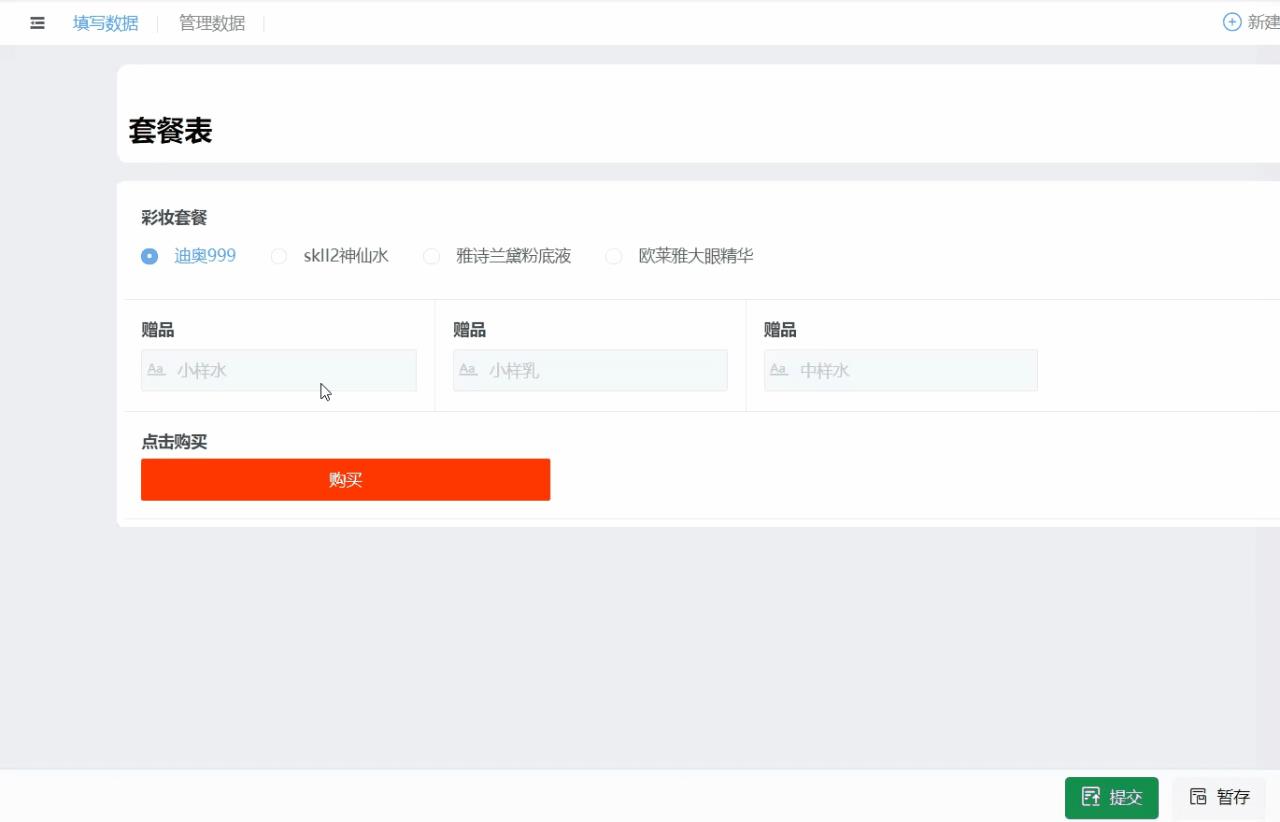
Task: Save draft using the 暂存 button
Action: coord(1219,797)
